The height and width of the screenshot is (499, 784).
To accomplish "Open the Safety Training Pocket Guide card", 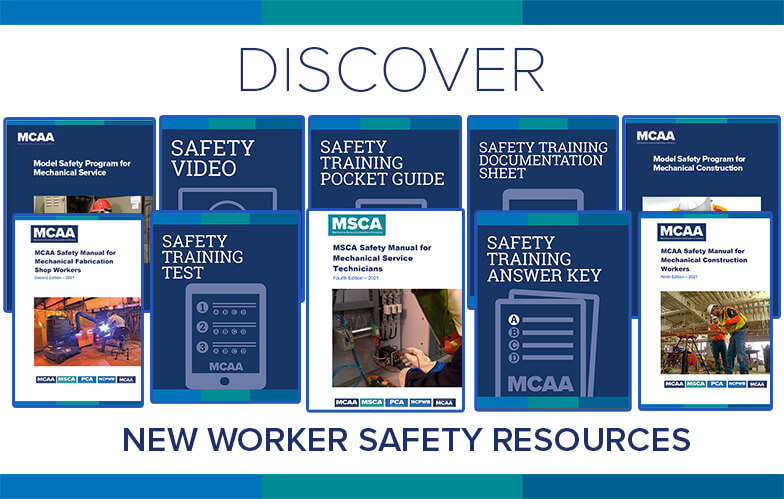I will (383, 163).
